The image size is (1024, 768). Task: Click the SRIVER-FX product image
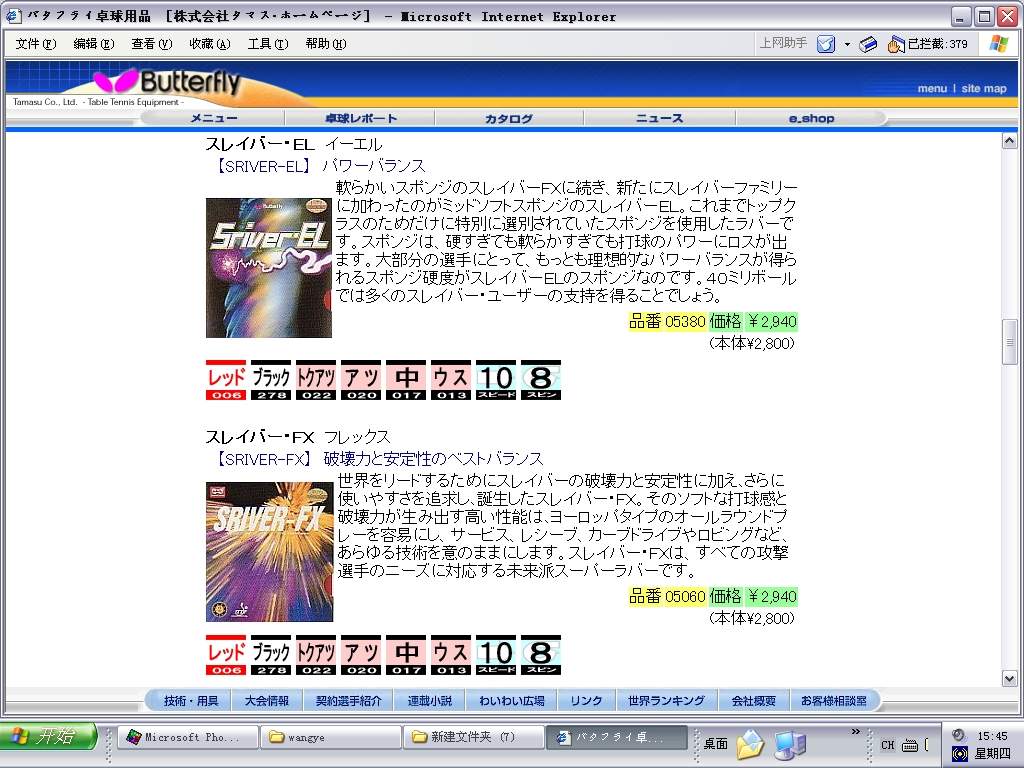269,552
